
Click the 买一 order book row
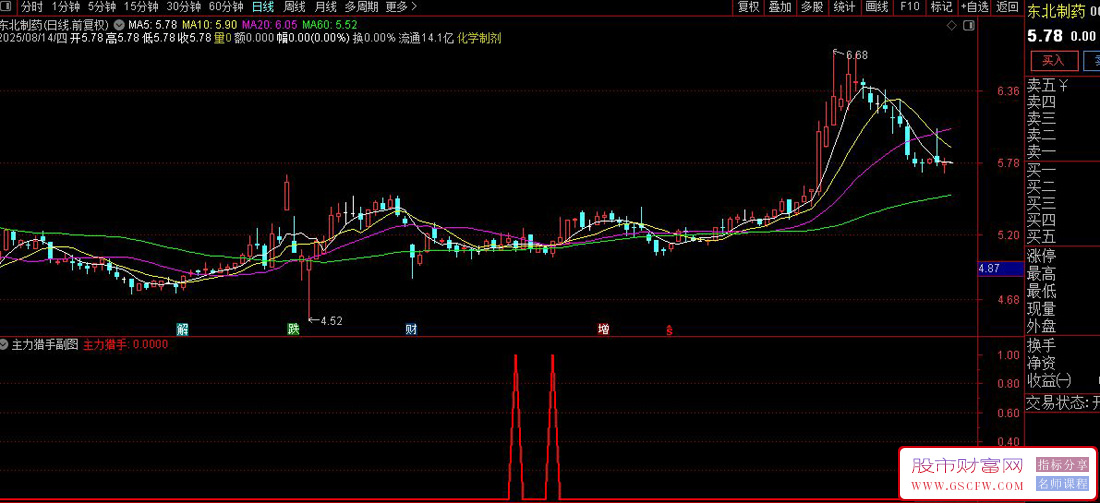1063,170
